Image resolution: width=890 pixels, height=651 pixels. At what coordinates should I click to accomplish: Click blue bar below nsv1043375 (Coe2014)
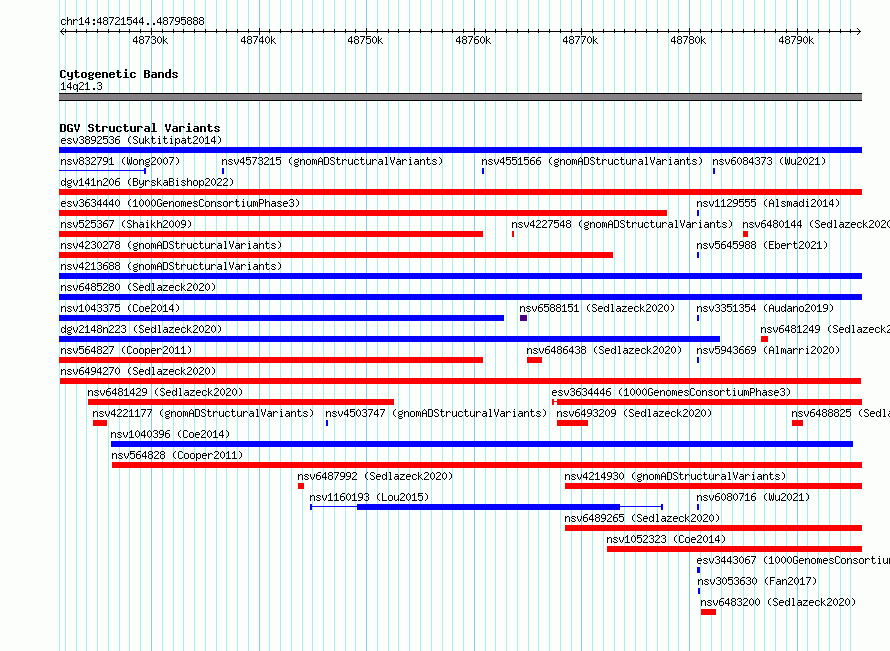282,318
